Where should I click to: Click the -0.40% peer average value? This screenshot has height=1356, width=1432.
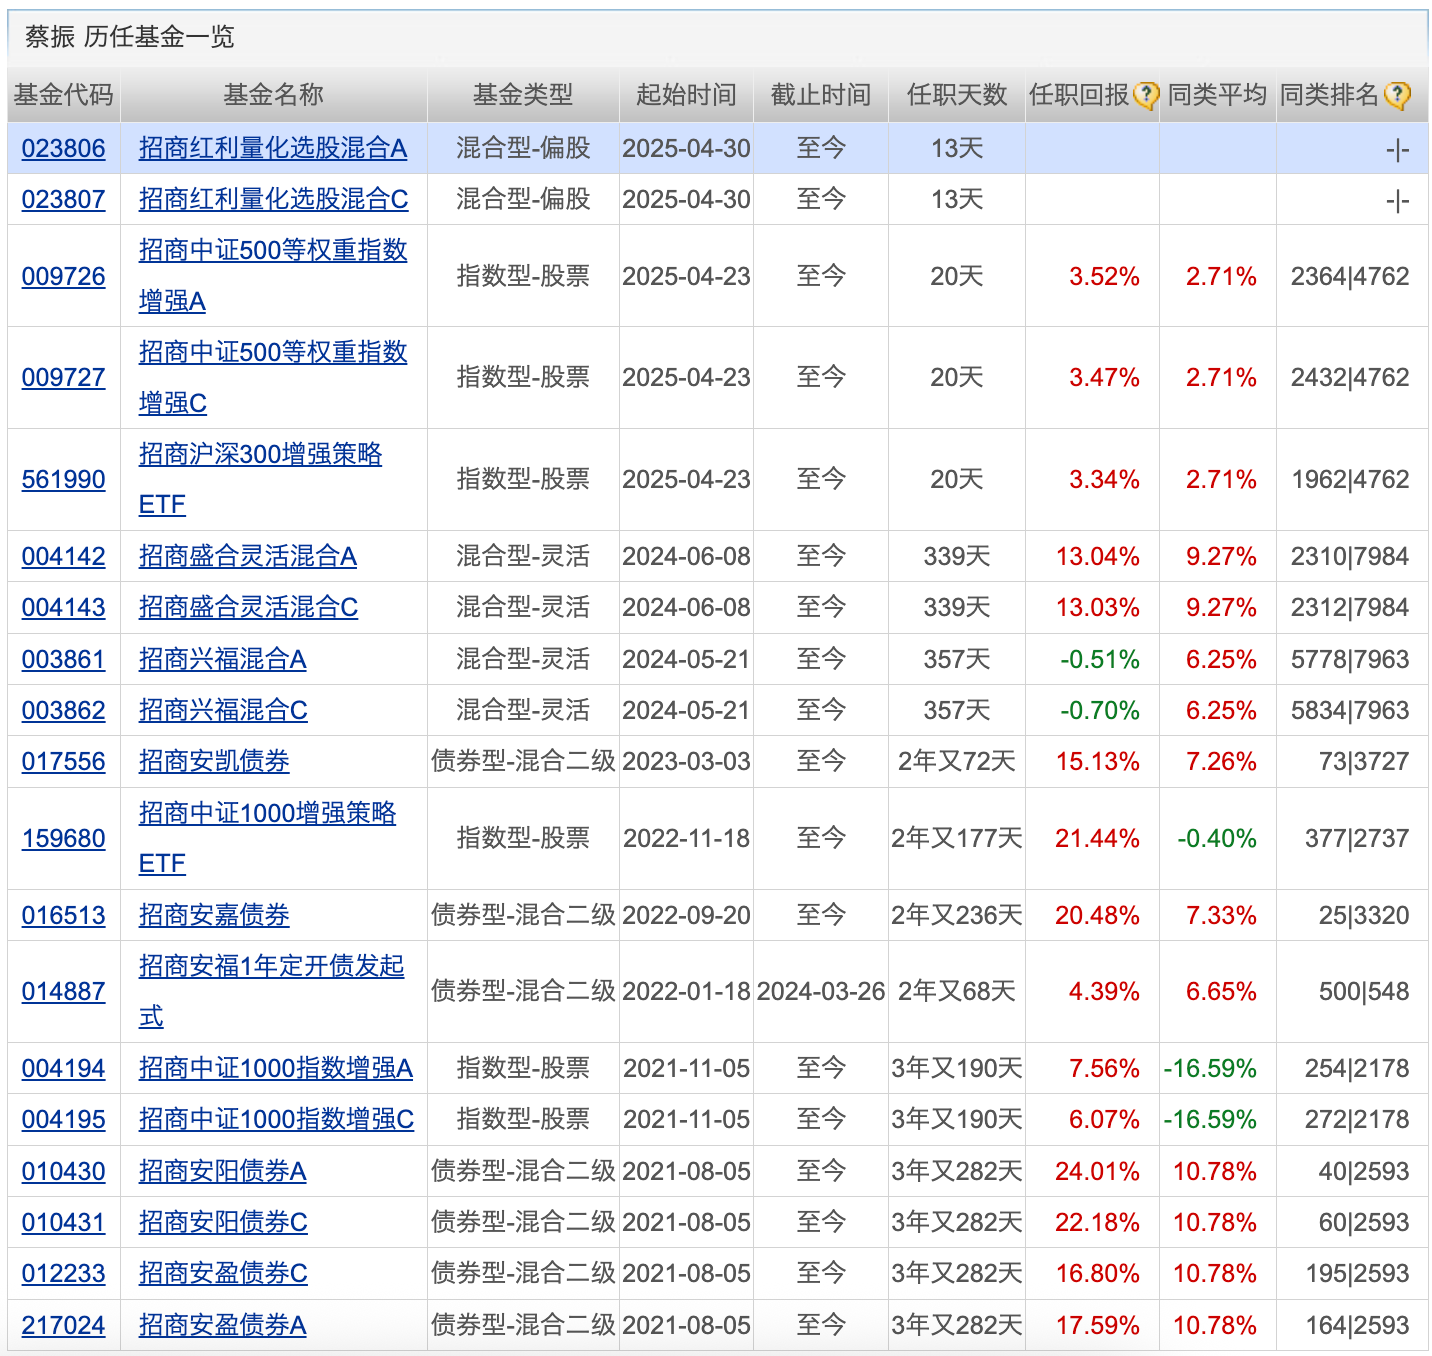(1217, 839)
